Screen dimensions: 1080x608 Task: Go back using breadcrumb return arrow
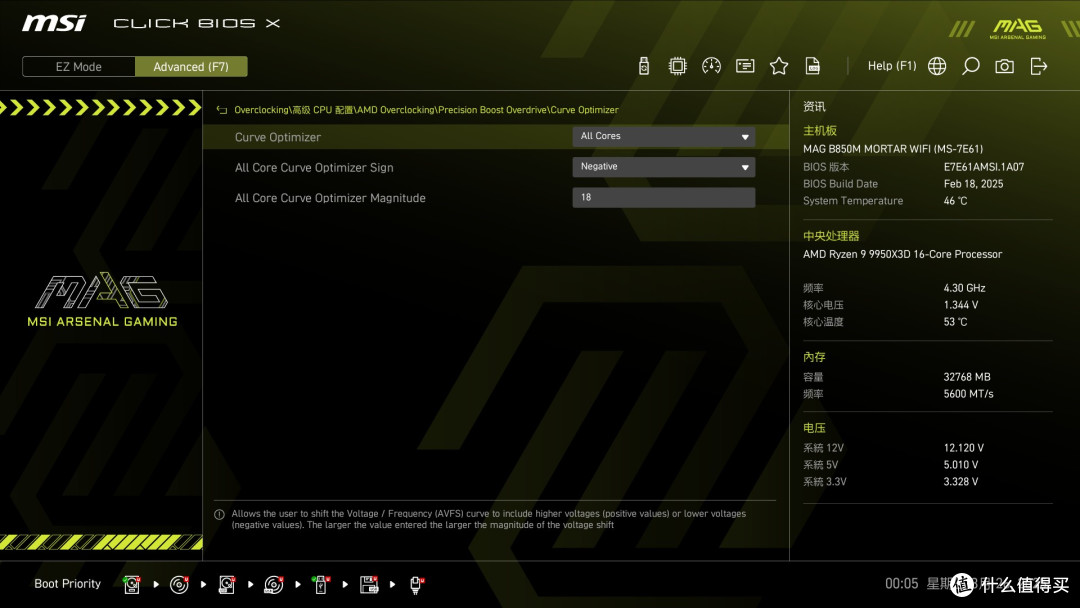pyautogui.click(x=222, y=110)
